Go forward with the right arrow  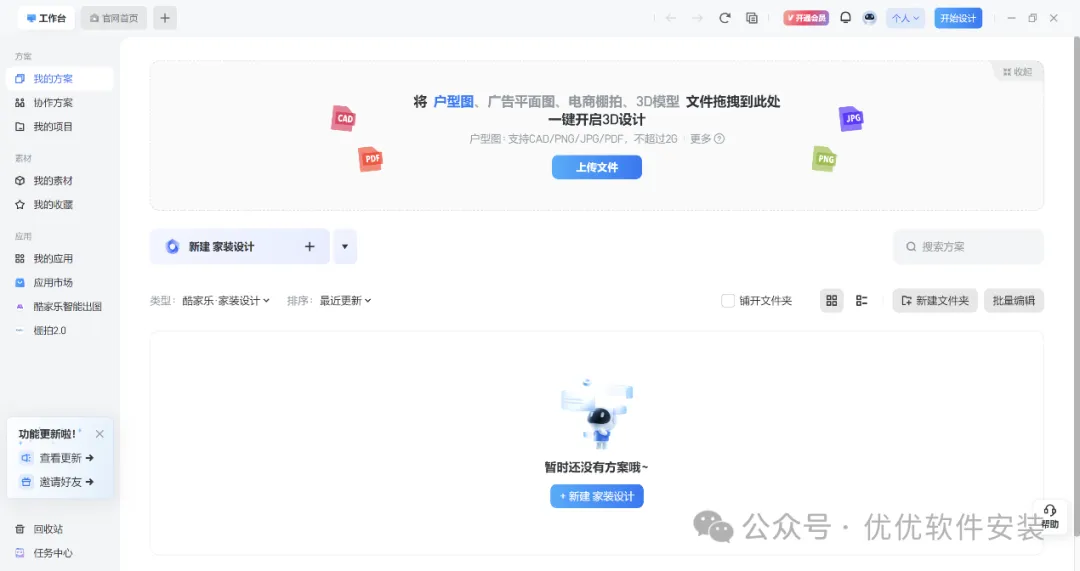click(697, 18)
